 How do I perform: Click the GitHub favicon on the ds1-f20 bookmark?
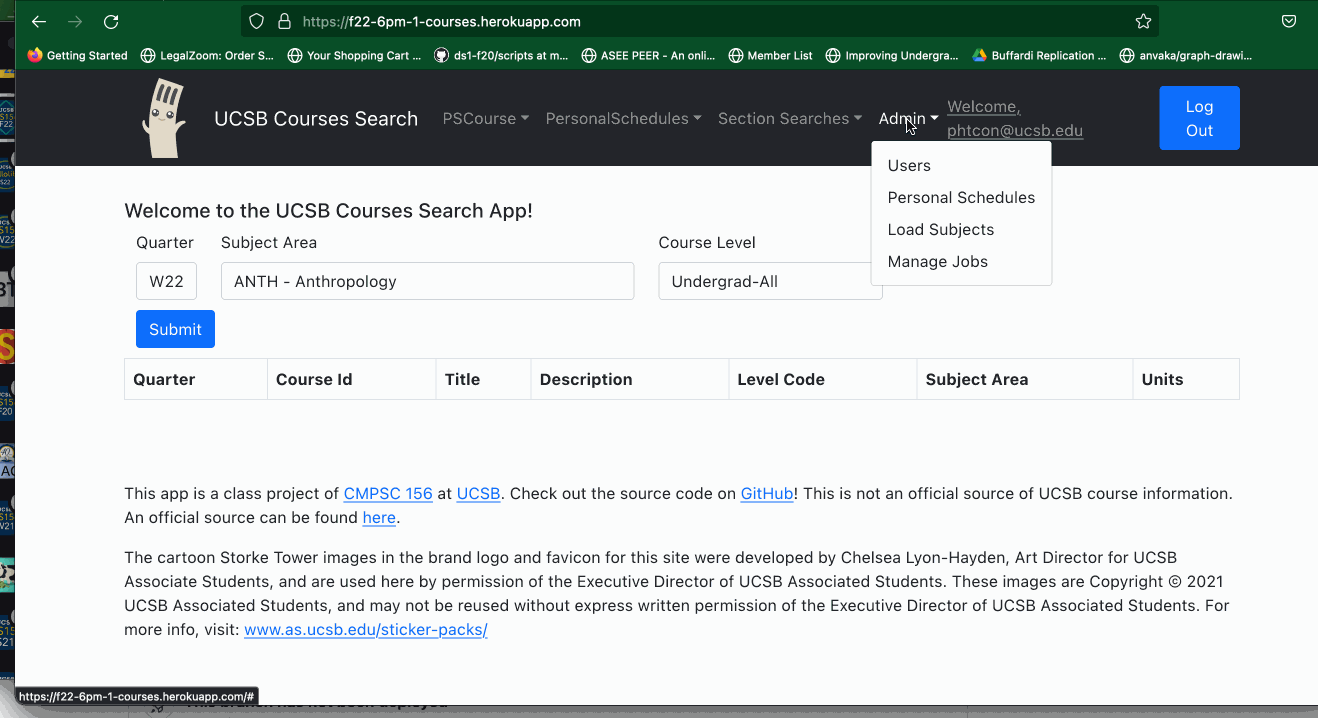click(x=441, y=55)
